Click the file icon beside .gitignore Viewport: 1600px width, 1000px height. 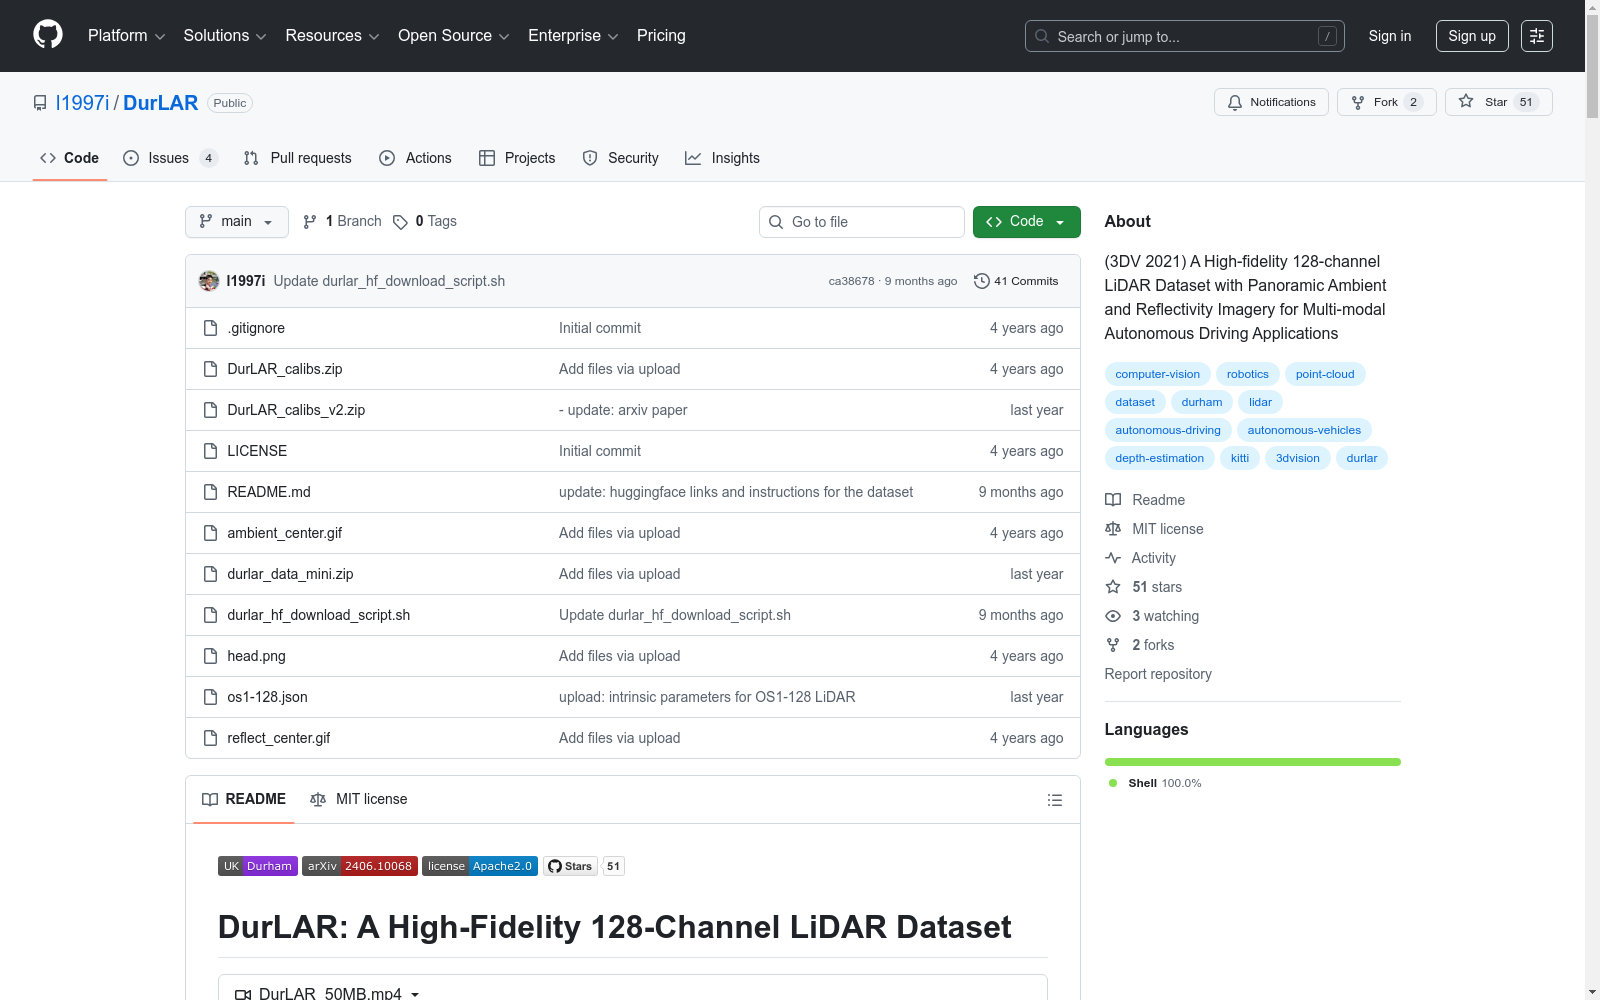210,328
